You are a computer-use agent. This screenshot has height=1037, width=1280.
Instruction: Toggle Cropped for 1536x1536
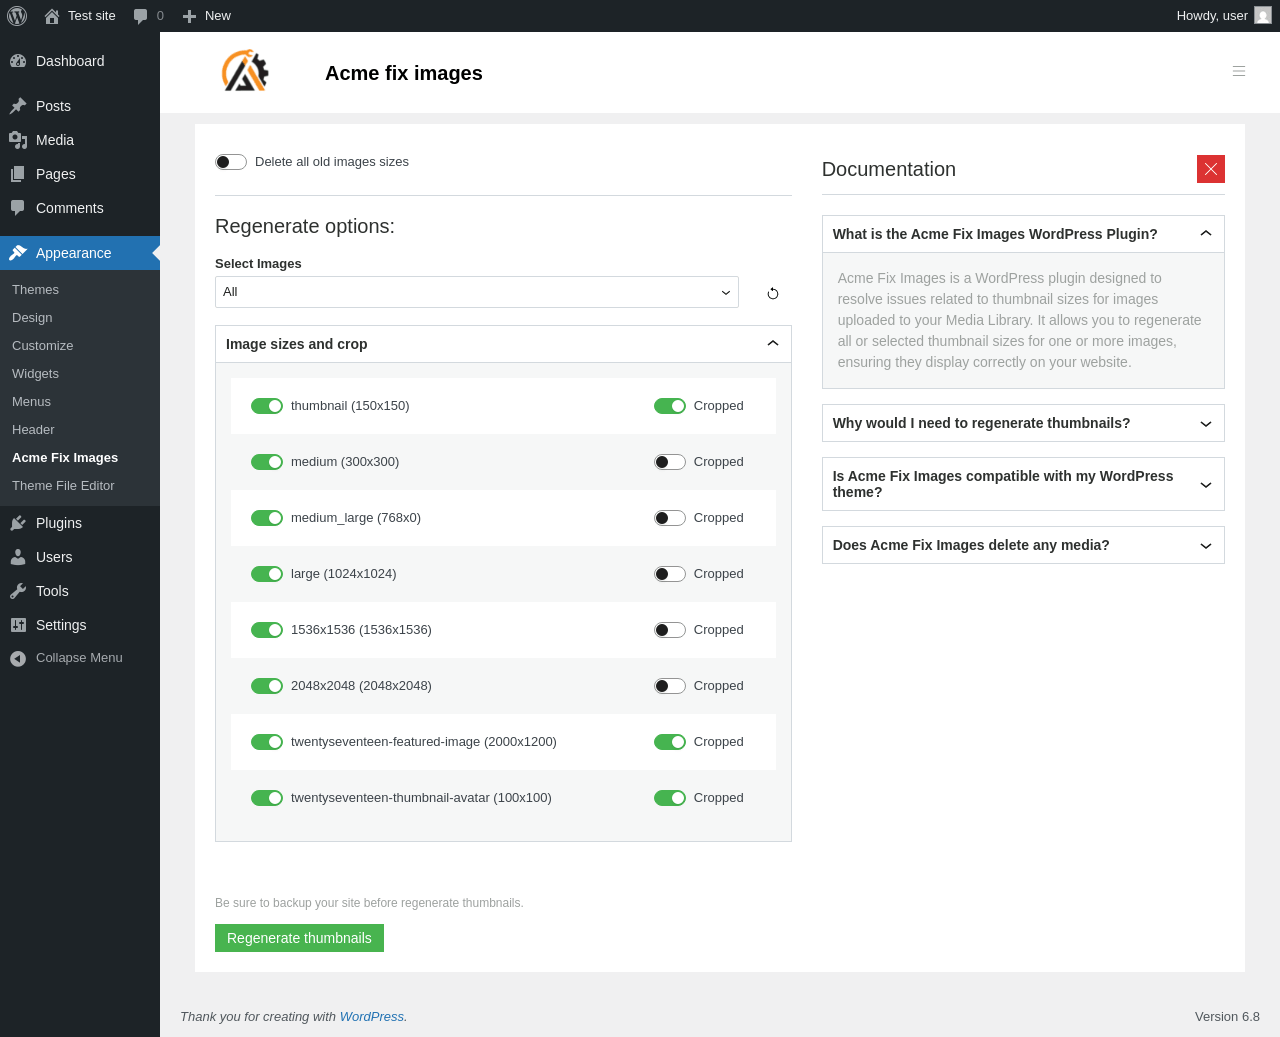pyautogui.click(x=670, y=630)
